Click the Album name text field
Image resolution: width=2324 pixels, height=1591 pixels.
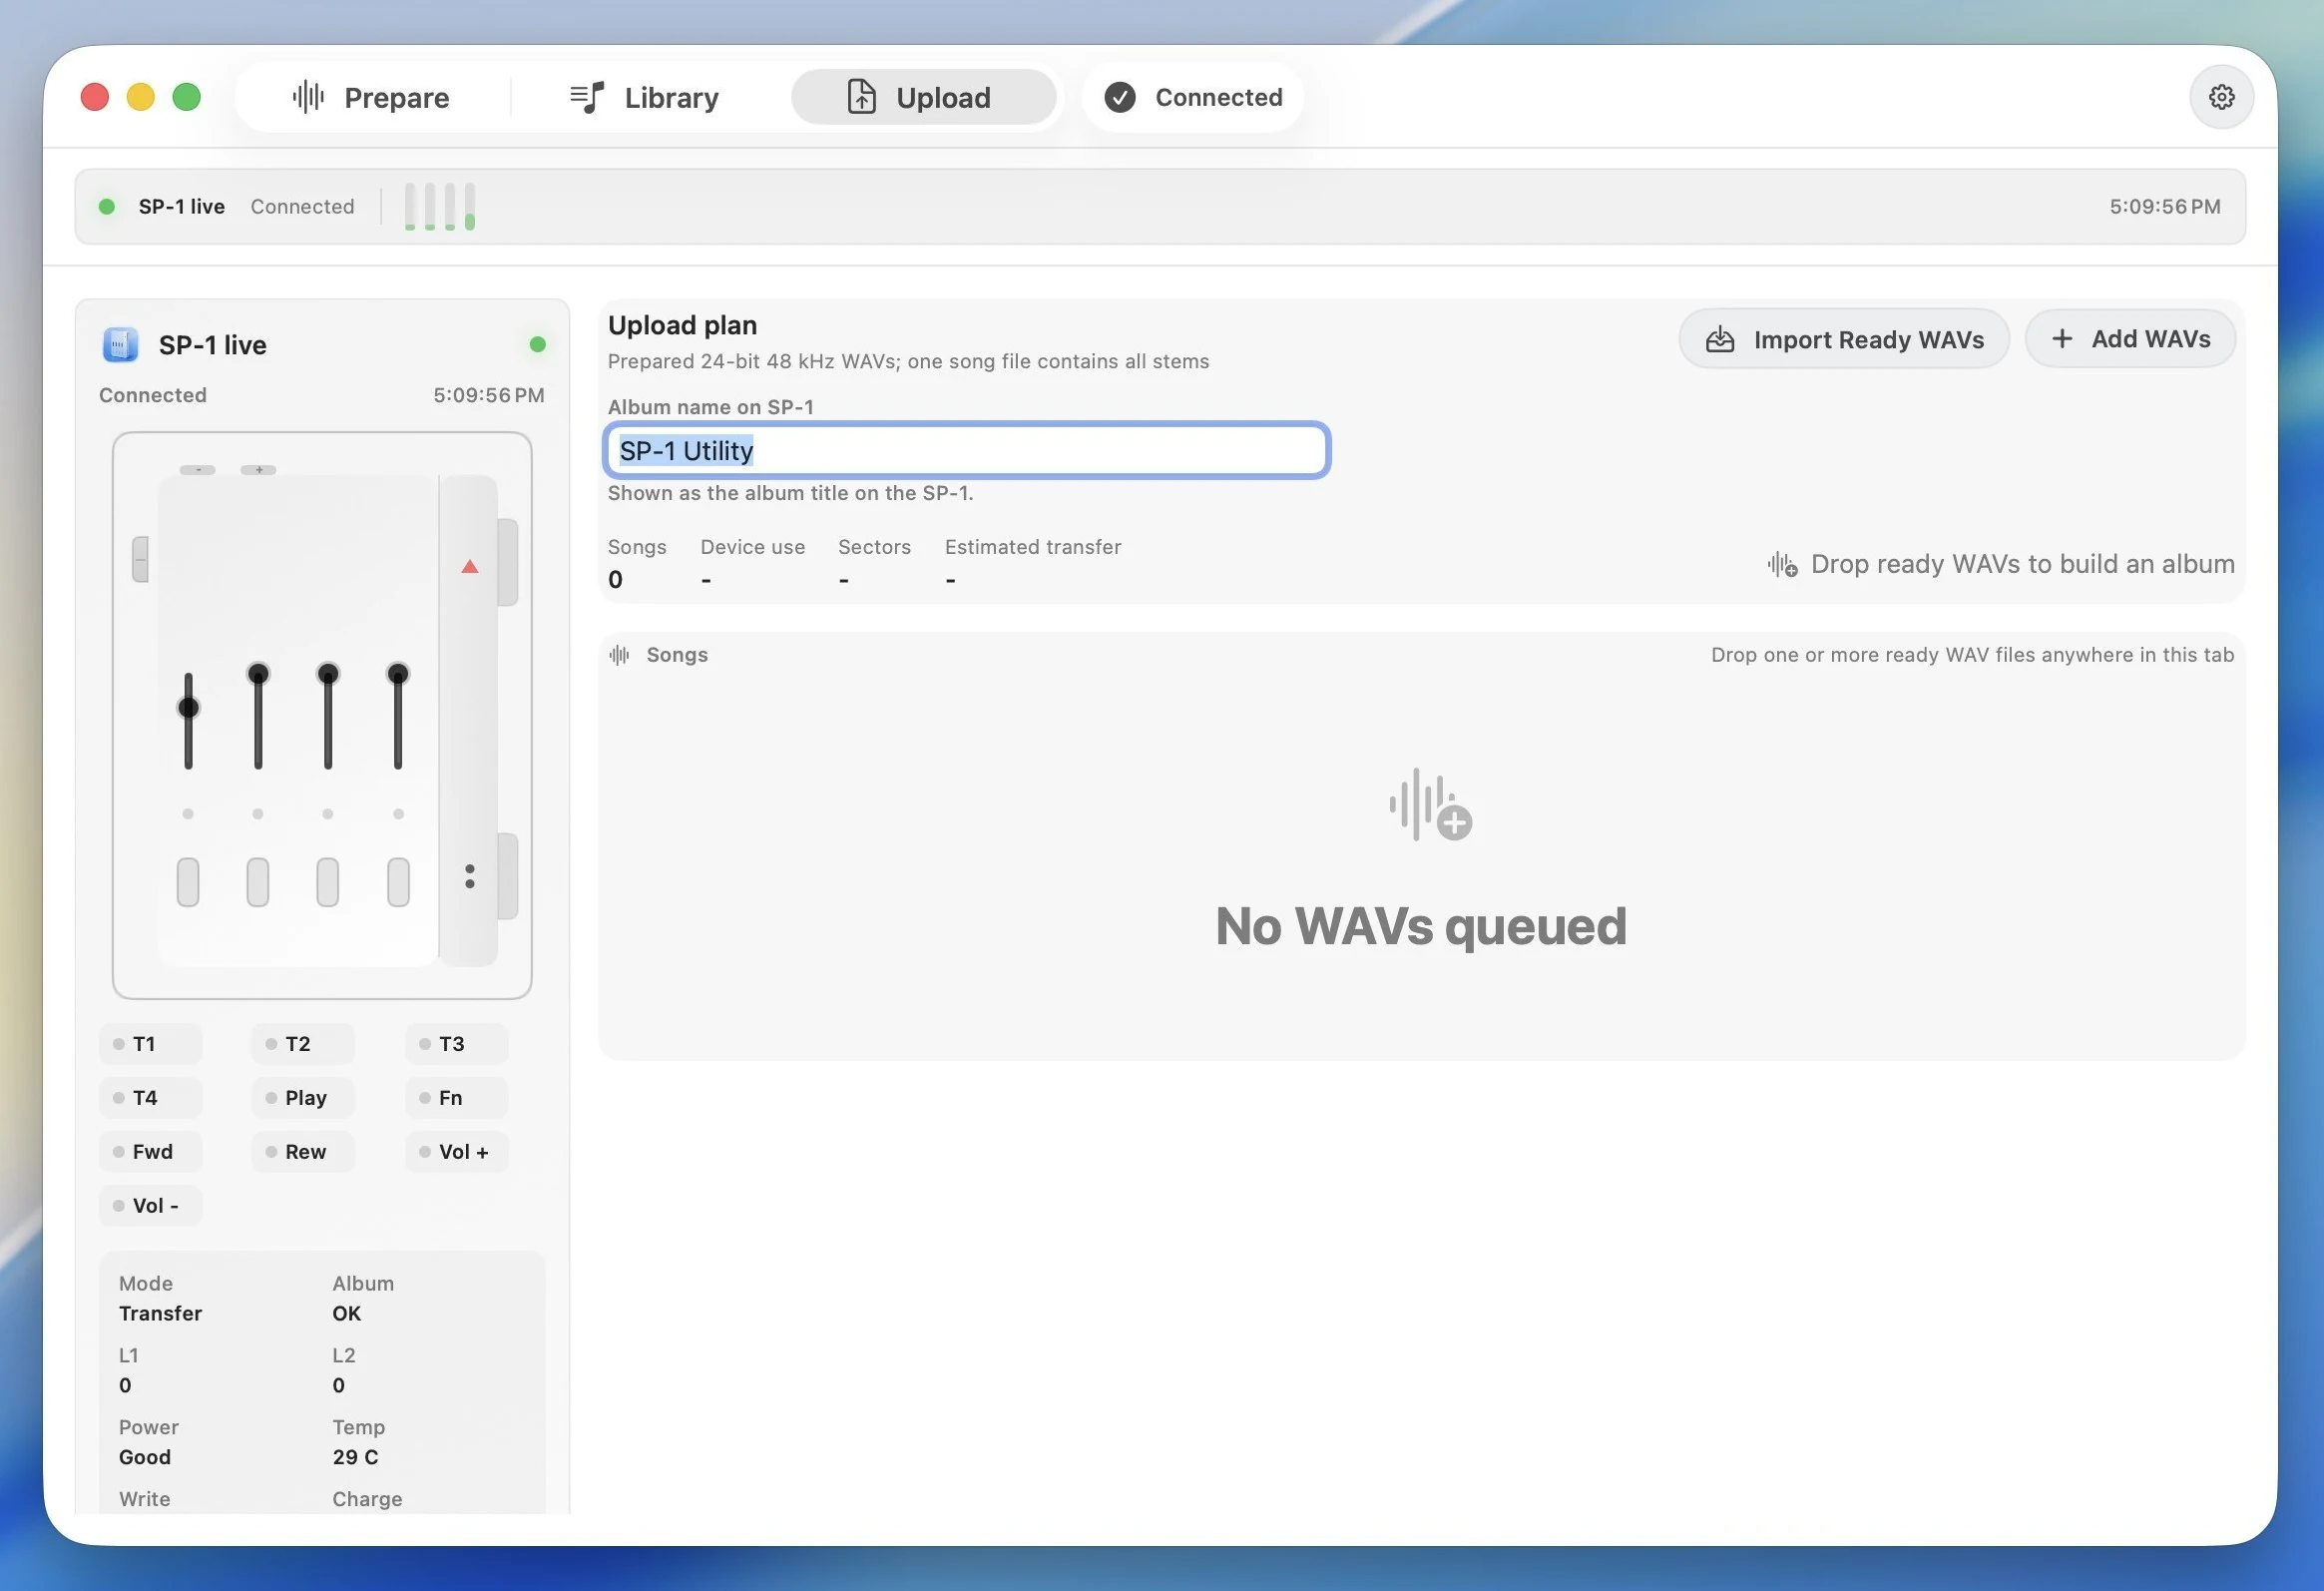coord(966,450)
